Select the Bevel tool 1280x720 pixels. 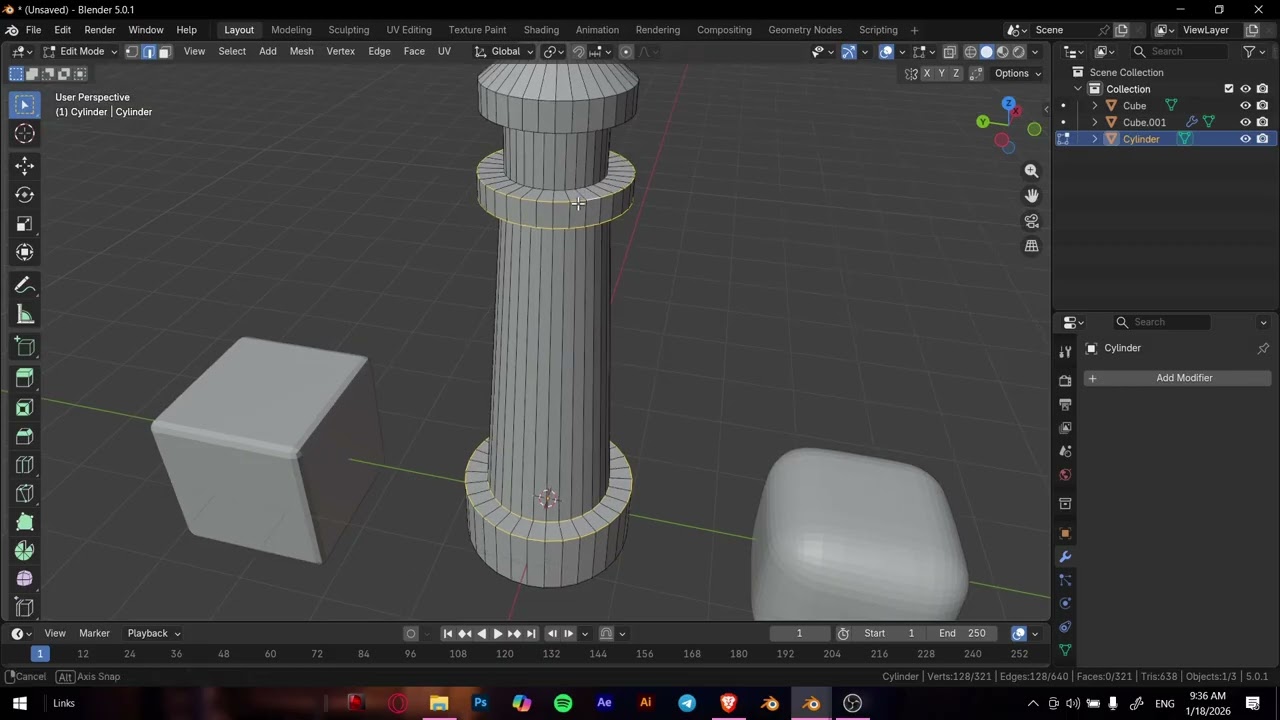(x=25, y=436)
